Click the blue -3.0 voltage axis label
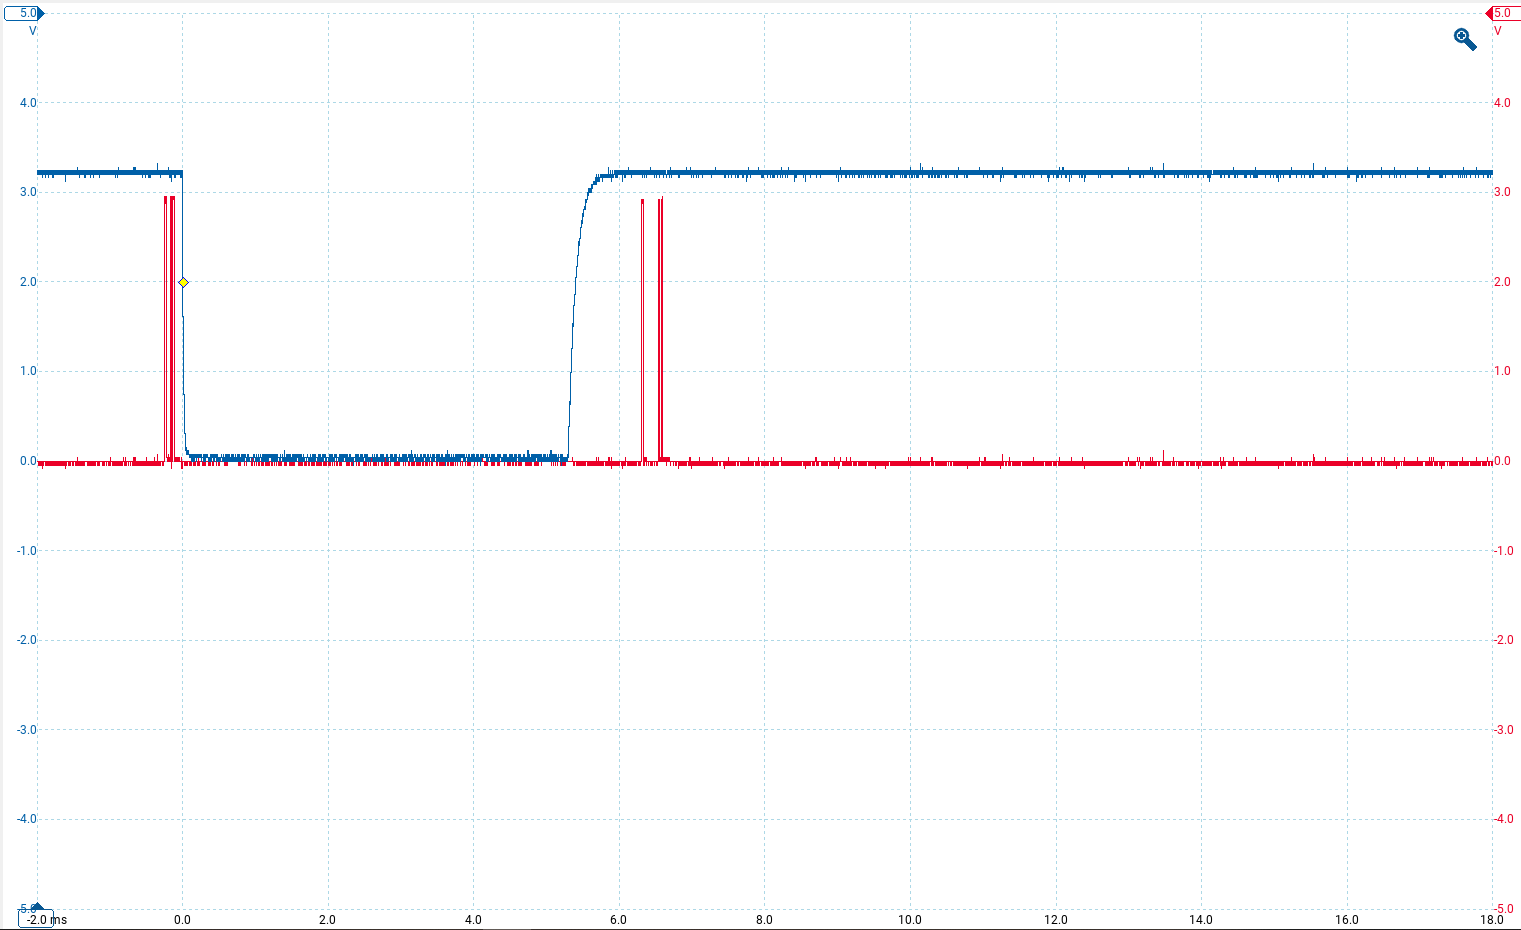Screen dimensions: 1521x930 26,730
